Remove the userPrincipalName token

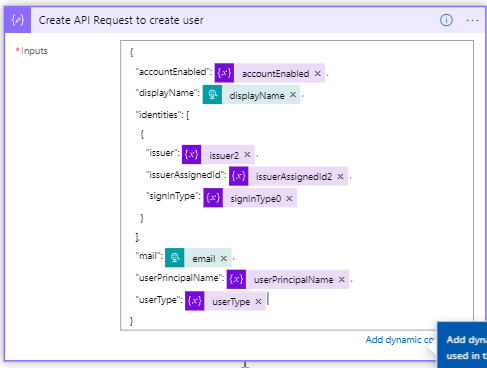tap(341, 280)
